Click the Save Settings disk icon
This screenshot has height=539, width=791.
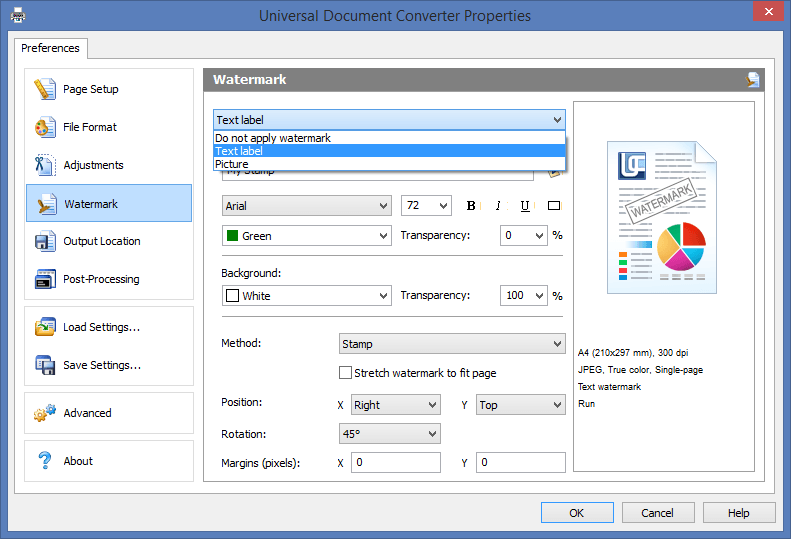tap(45, 365)
